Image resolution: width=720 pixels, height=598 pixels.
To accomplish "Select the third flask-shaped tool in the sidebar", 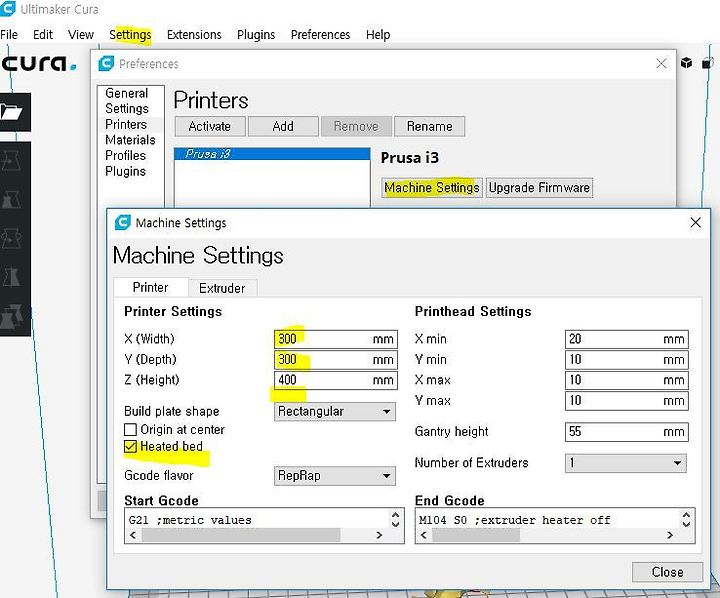I will point(11,238).
